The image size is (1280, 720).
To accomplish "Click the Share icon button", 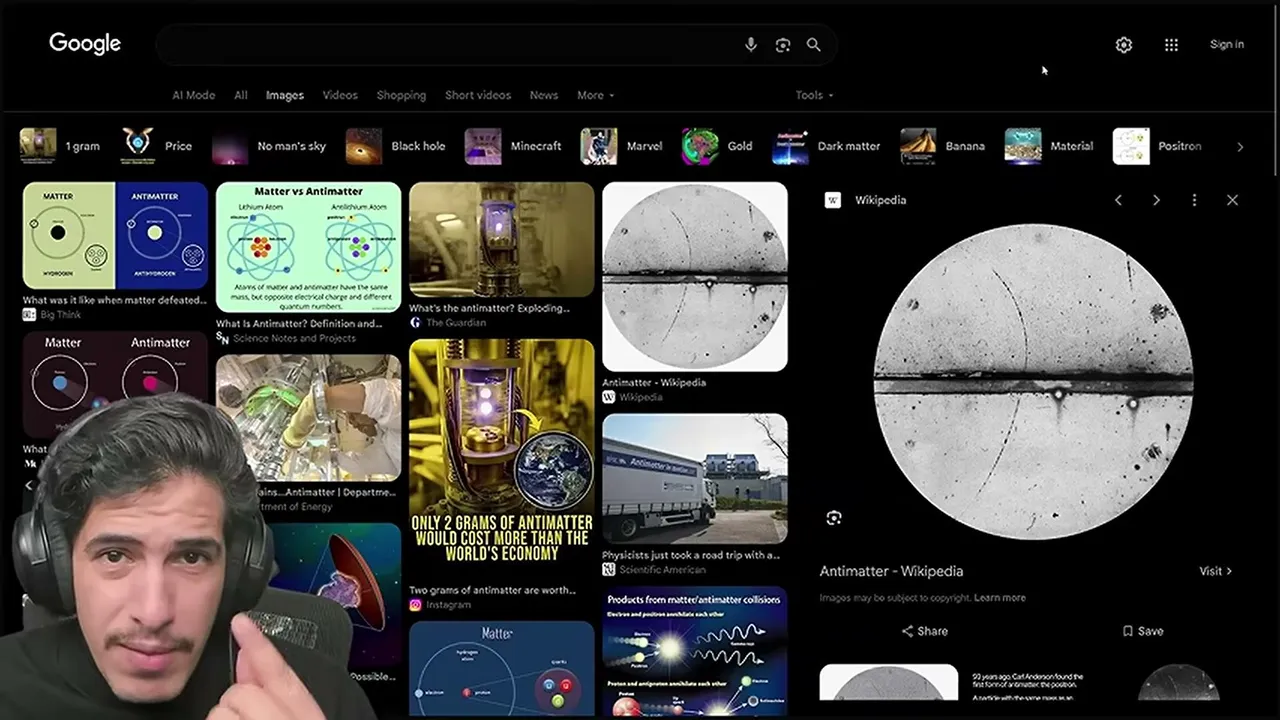I will [x=924, y=631].
